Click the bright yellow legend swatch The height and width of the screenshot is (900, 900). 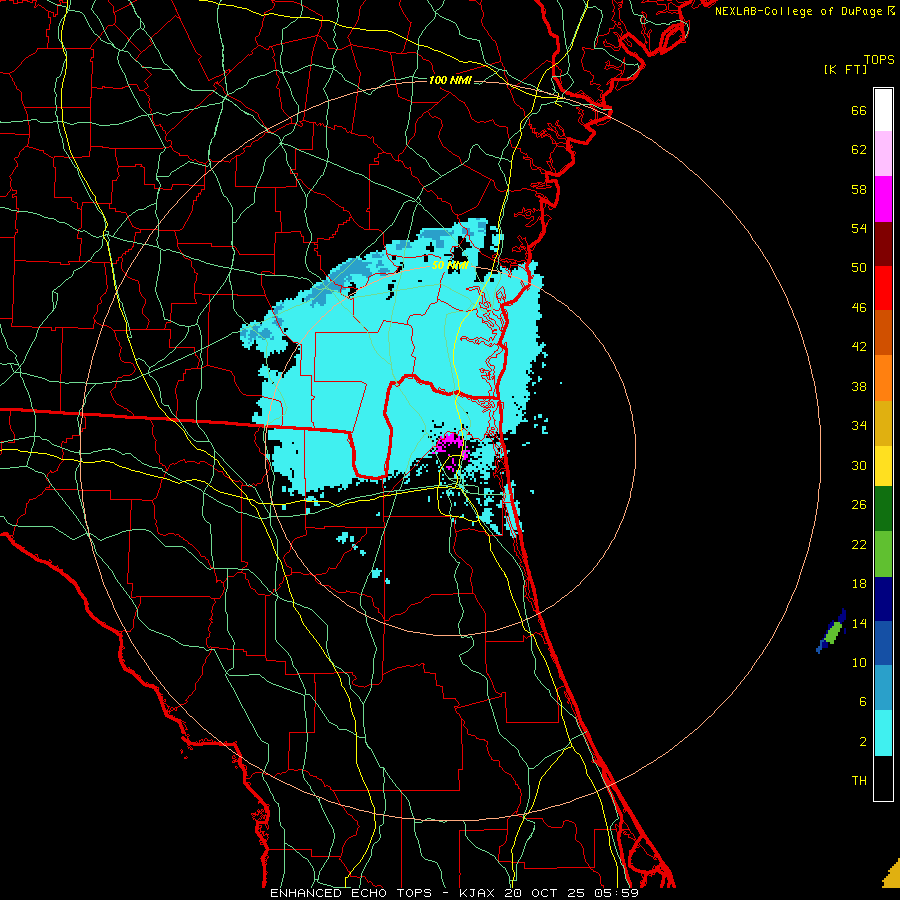(883, 465)
